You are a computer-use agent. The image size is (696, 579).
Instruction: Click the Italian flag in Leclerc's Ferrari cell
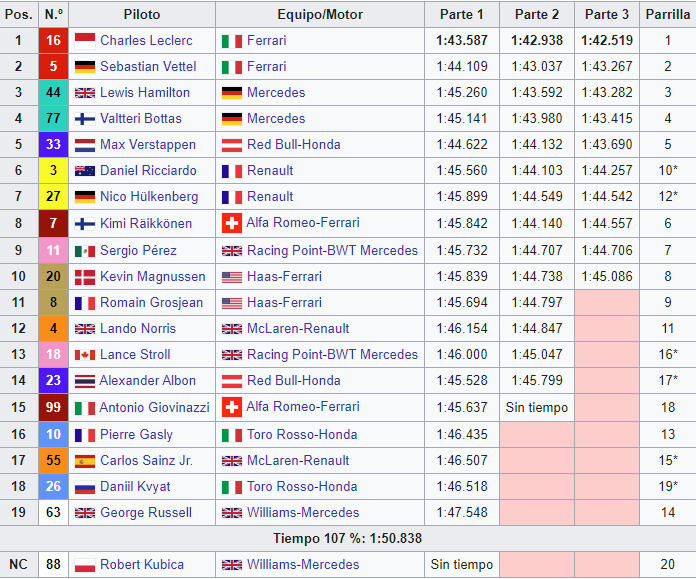tap(232, 41)
